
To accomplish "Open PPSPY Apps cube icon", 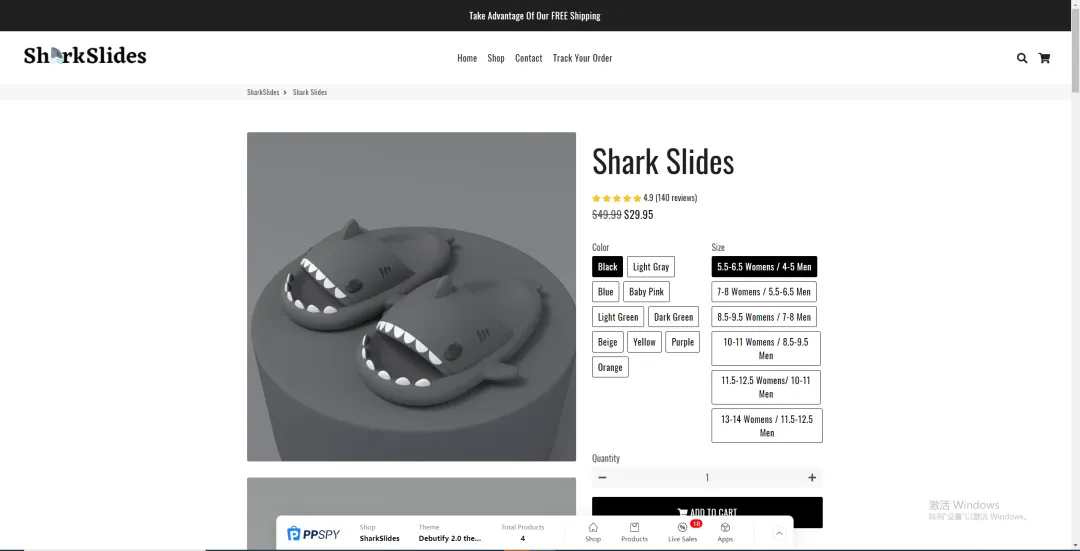I will tap(725, 528).
